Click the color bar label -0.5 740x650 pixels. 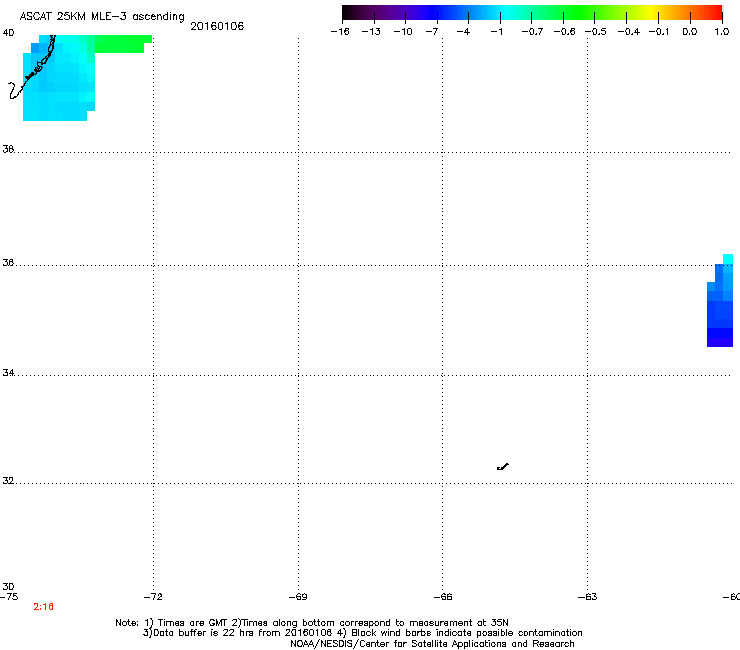click(596, 32)
